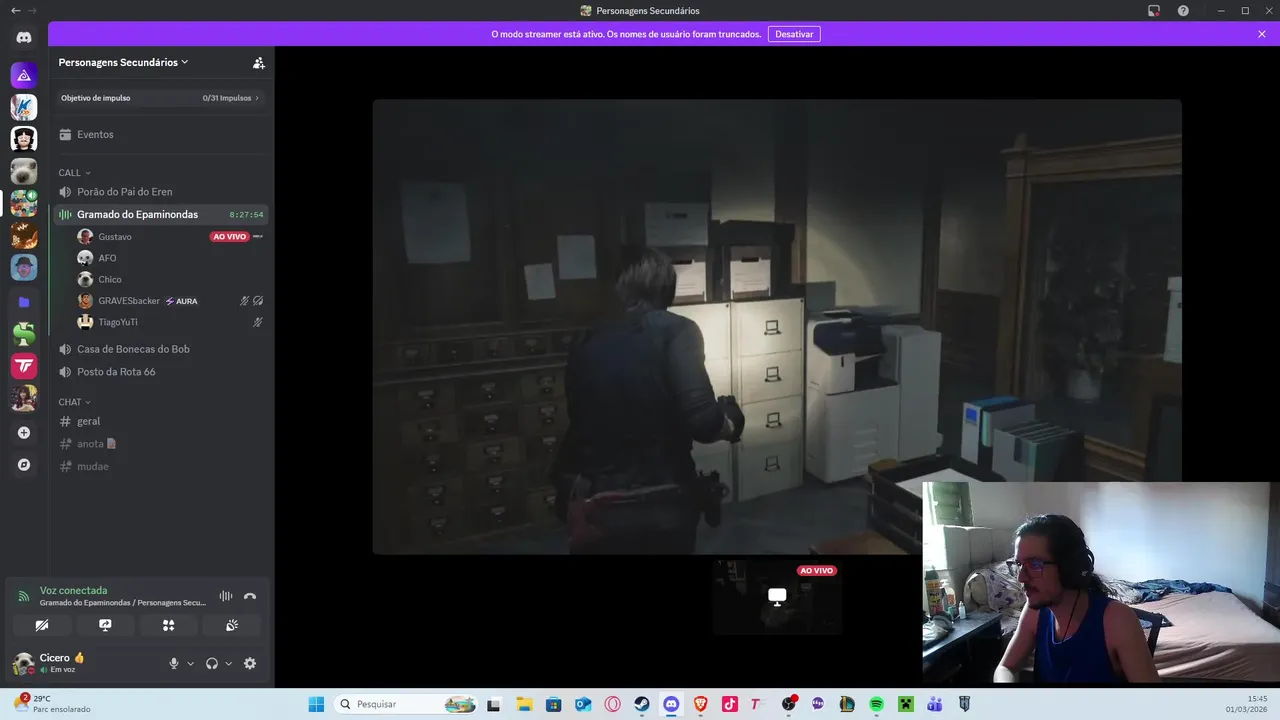Open Brave browser from taskbar
The image size is (1280, 720).
pyautogui.click(x=700, y=704)
